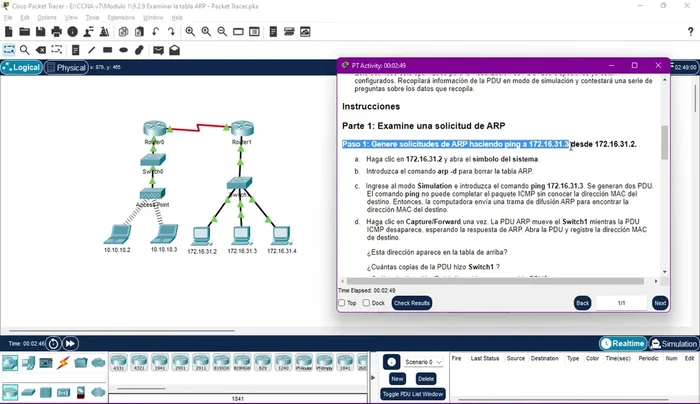The image size is (700, 404).
Task: Click Switch0 in the topology
Action: coord(153,160)
